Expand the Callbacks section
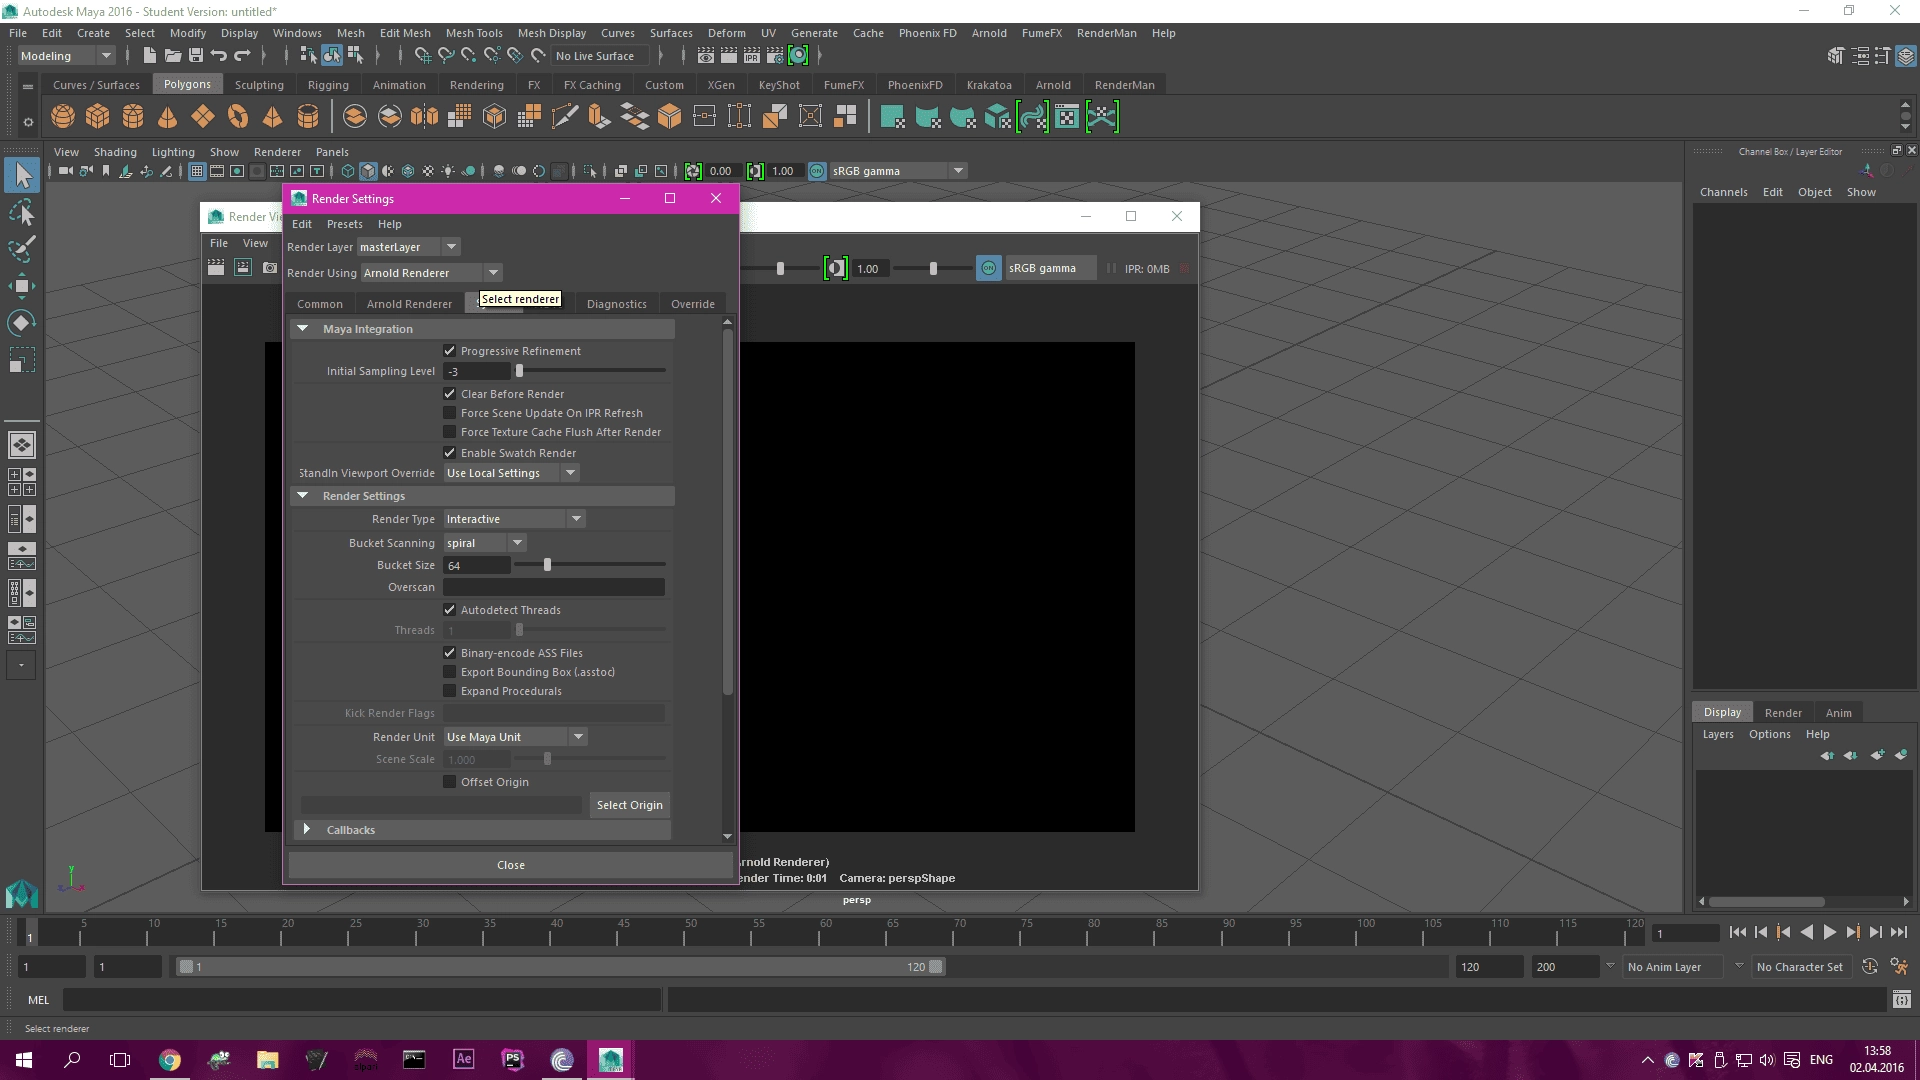This screenshot has height=1080, width=1920. (x=307, y=830)
